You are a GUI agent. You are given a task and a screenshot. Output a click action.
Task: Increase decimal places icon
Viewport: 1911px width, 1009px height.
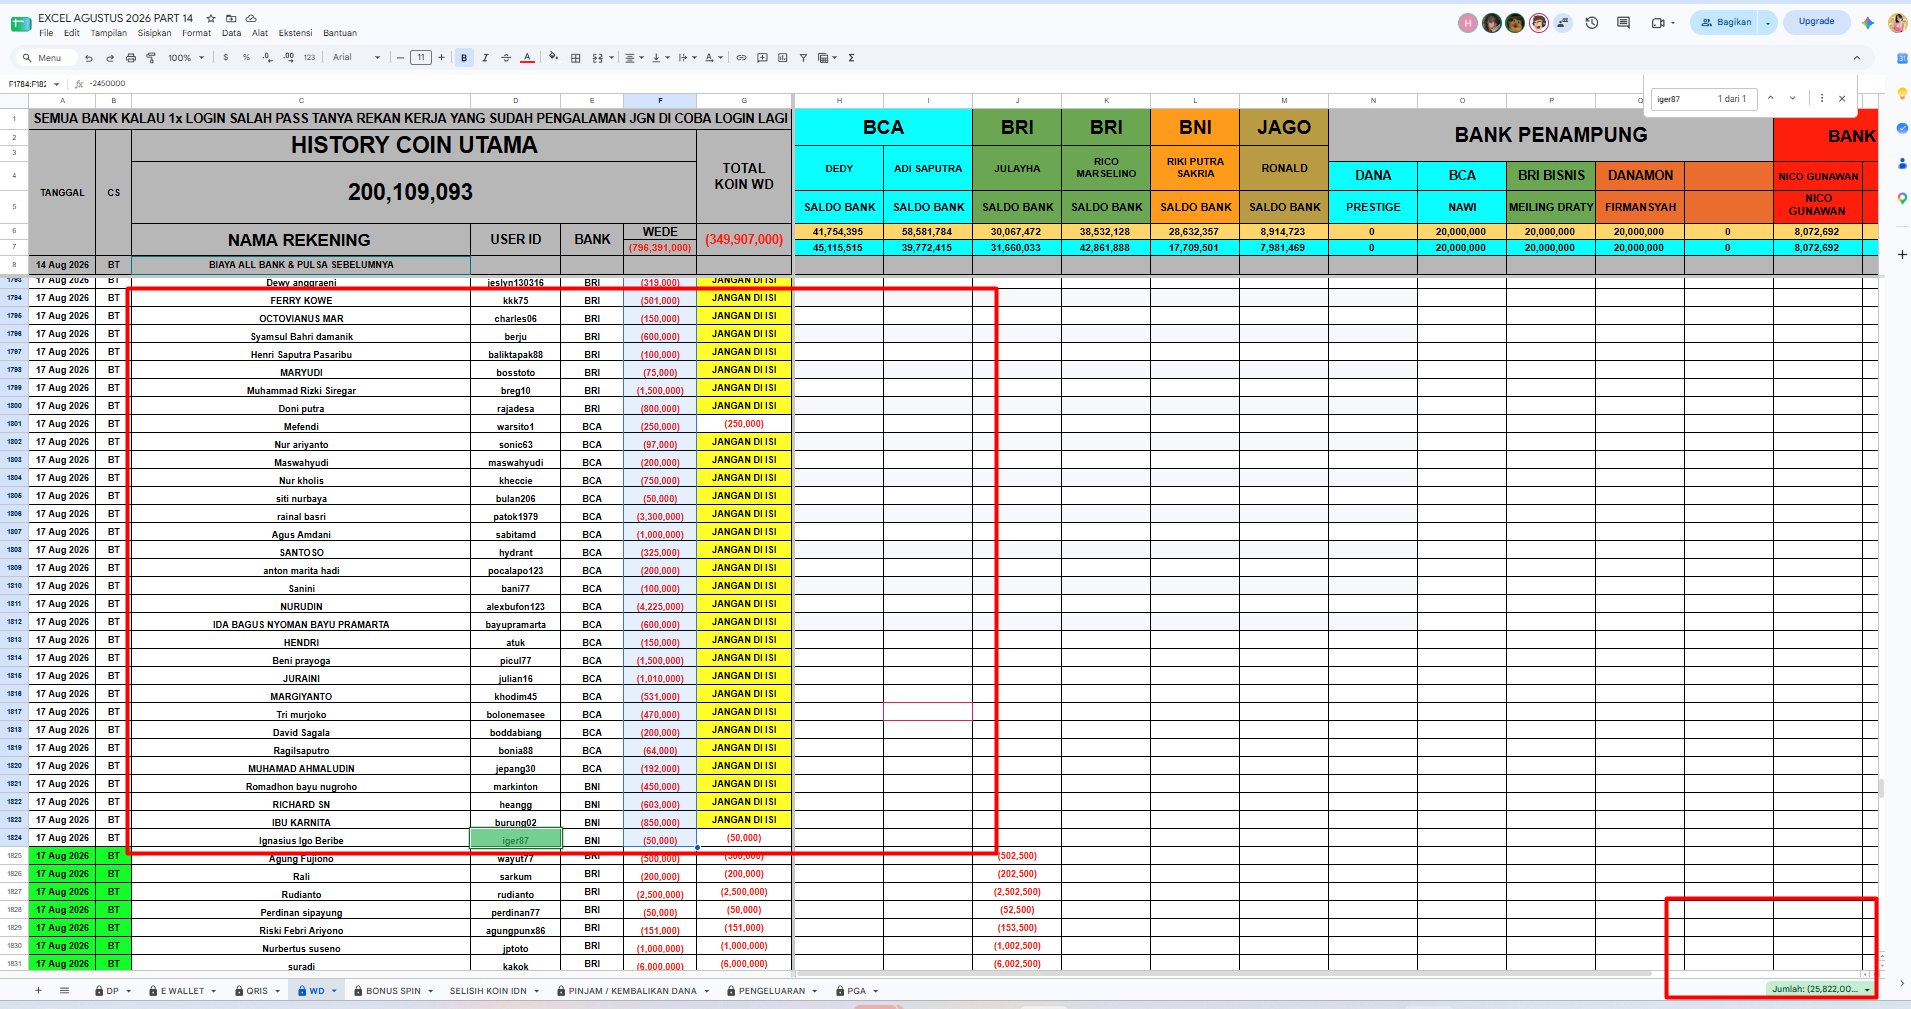(x=288, y=58)
